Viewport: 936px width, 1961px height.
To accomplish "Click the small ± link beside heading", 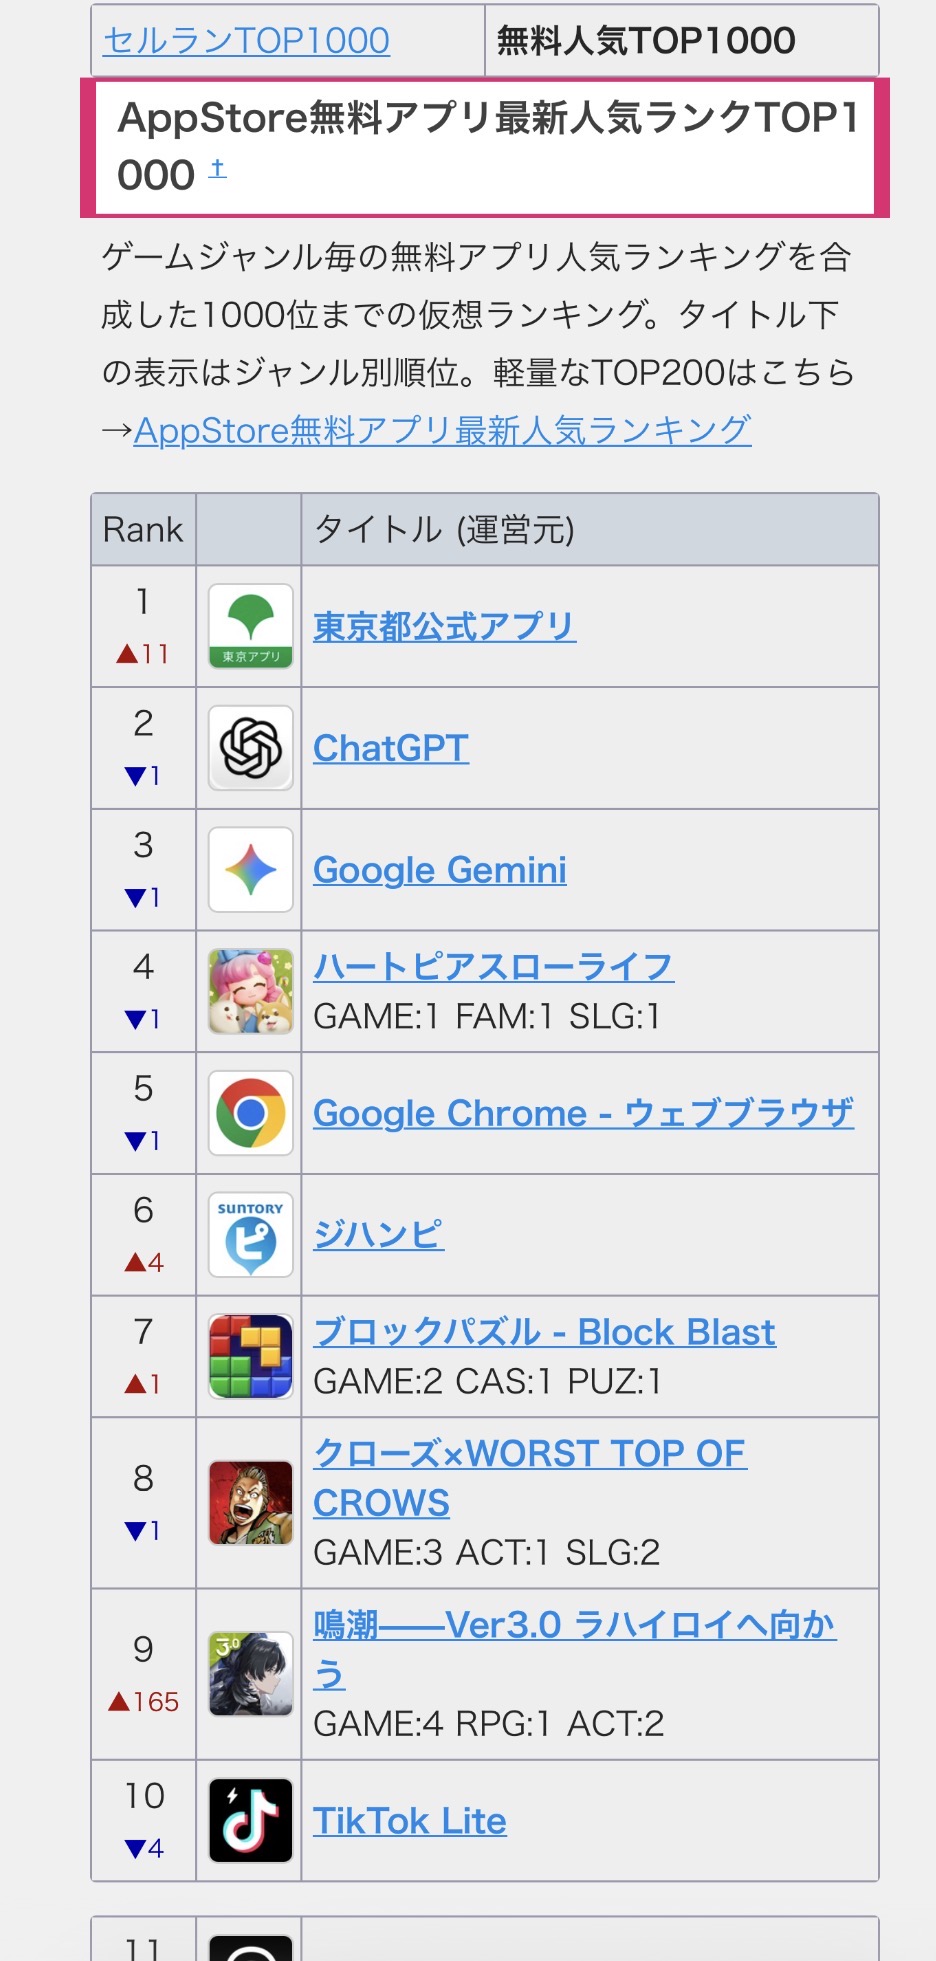I will (217, 169).
